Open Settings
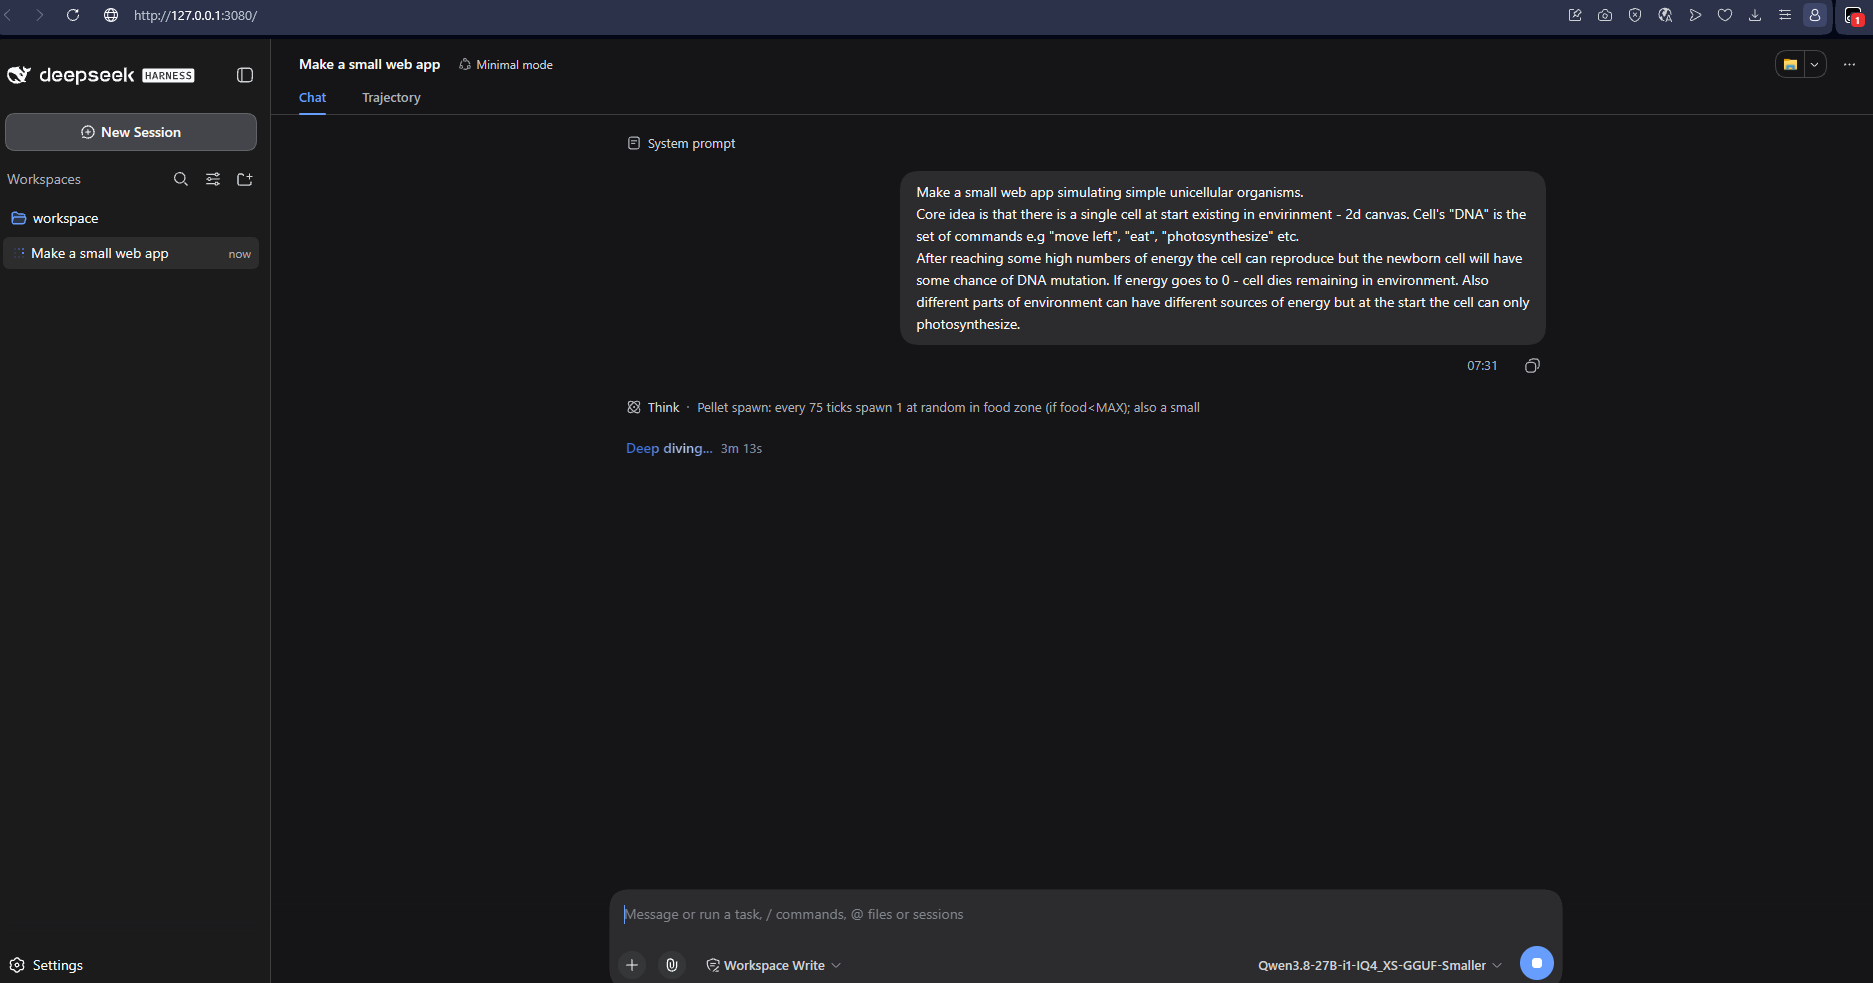The image size is (1873, 983). click(46, 965)
